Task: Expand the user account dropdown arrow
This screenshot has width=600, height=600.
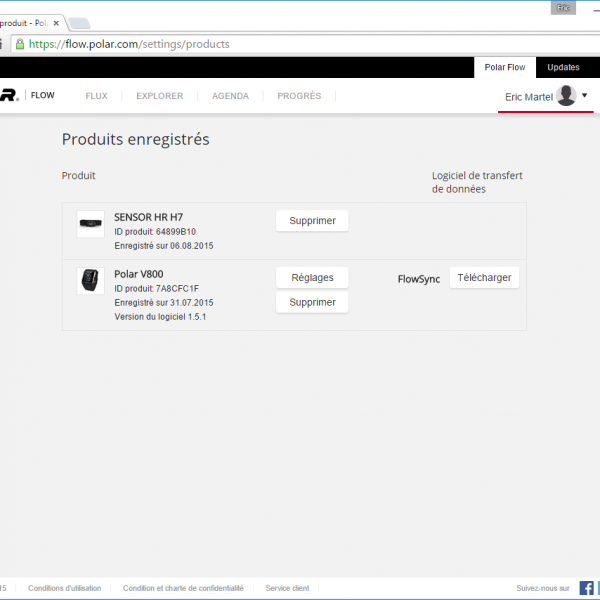Action: tap(585, 96)
